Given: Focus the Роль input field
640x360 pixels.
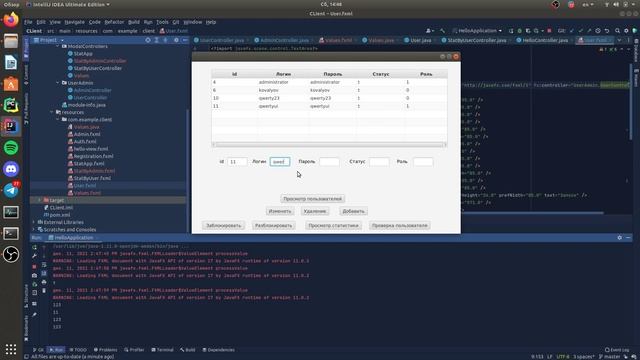Looking at the screenshot, I should click(423, 162).
